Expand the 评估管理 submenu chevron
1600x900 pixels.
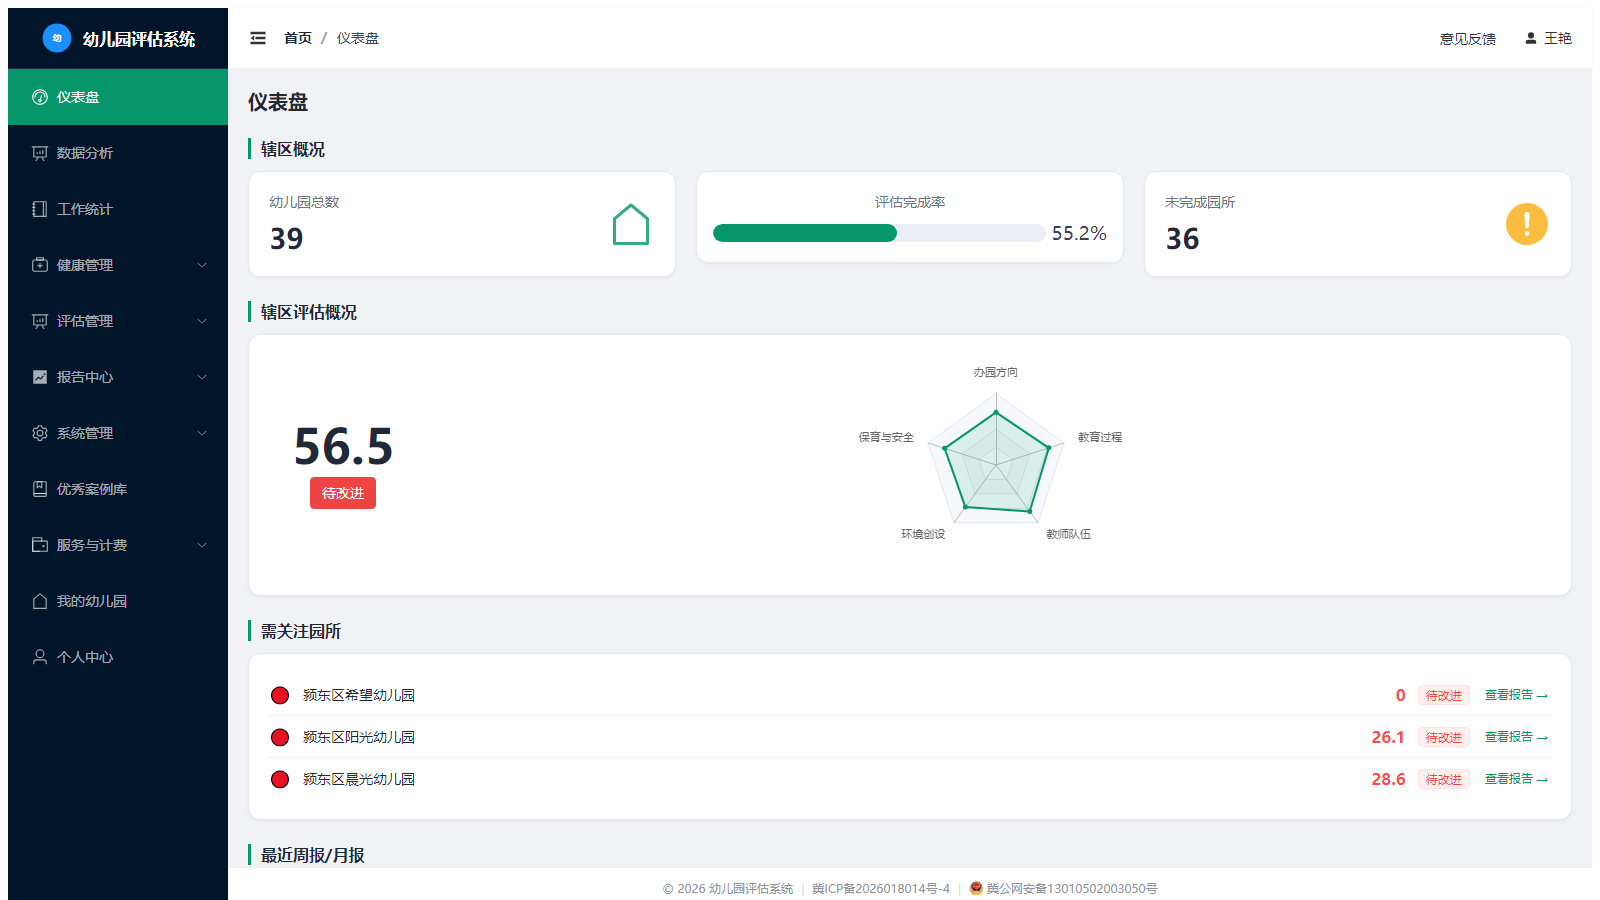coord(202,321)
